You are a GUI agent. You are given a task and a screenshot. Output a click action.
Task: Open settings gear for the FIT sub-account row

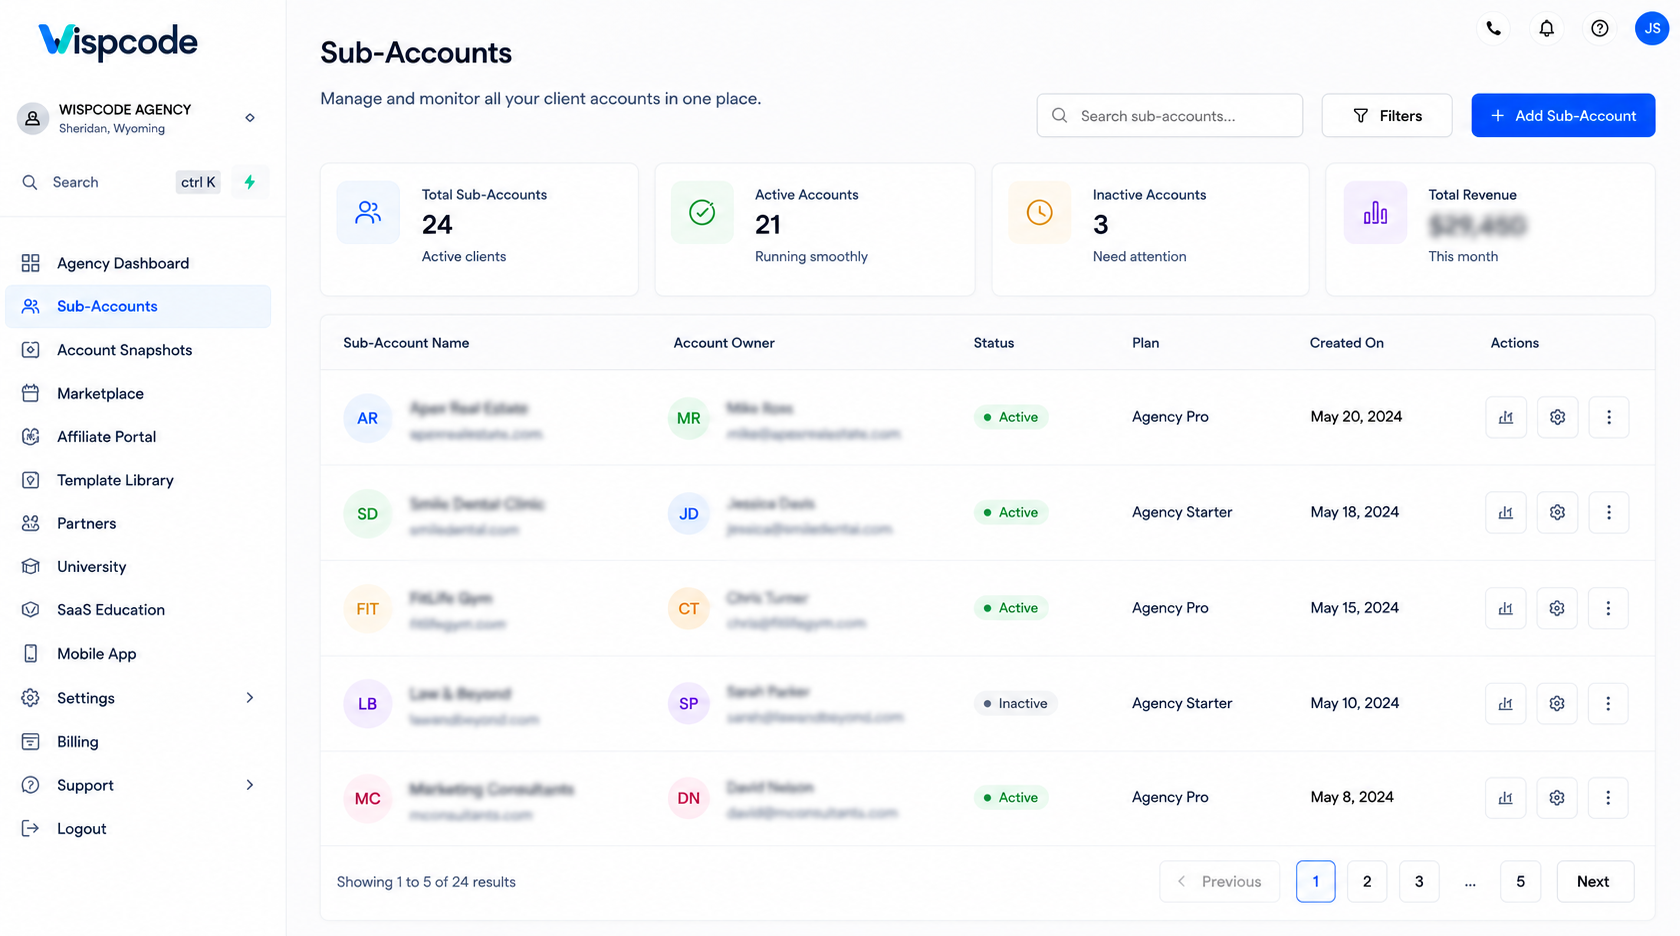1557,608
